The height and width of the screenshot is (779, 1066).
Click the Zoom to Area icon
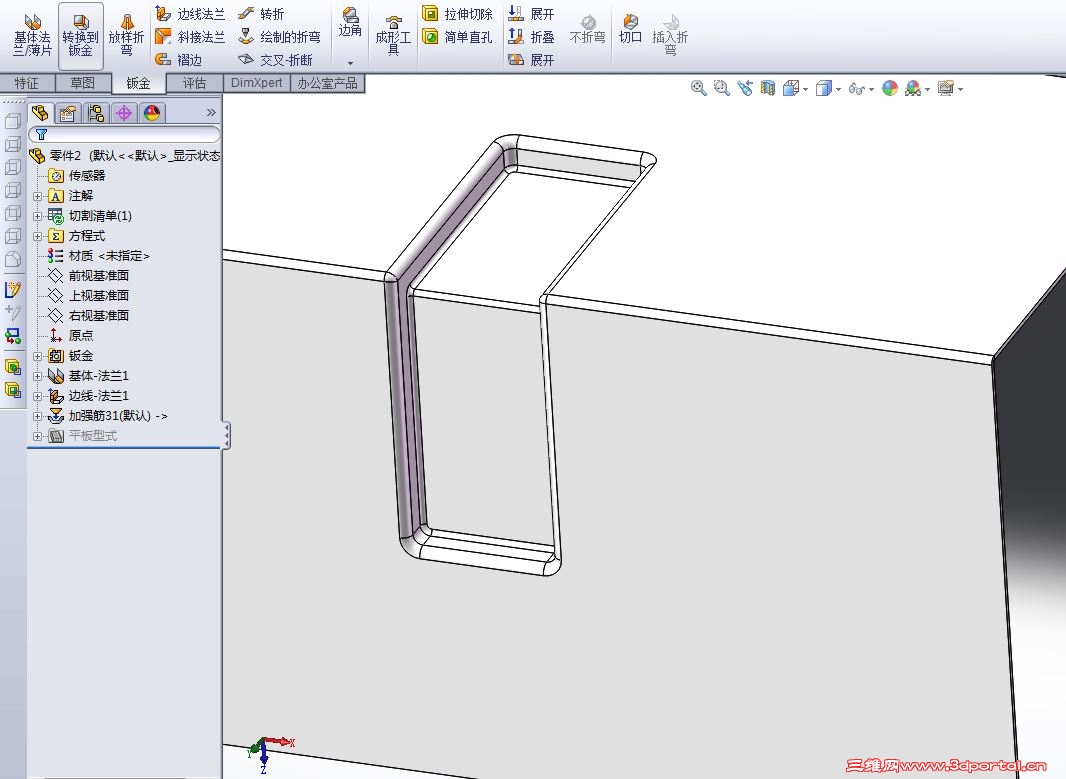point(721,88)
